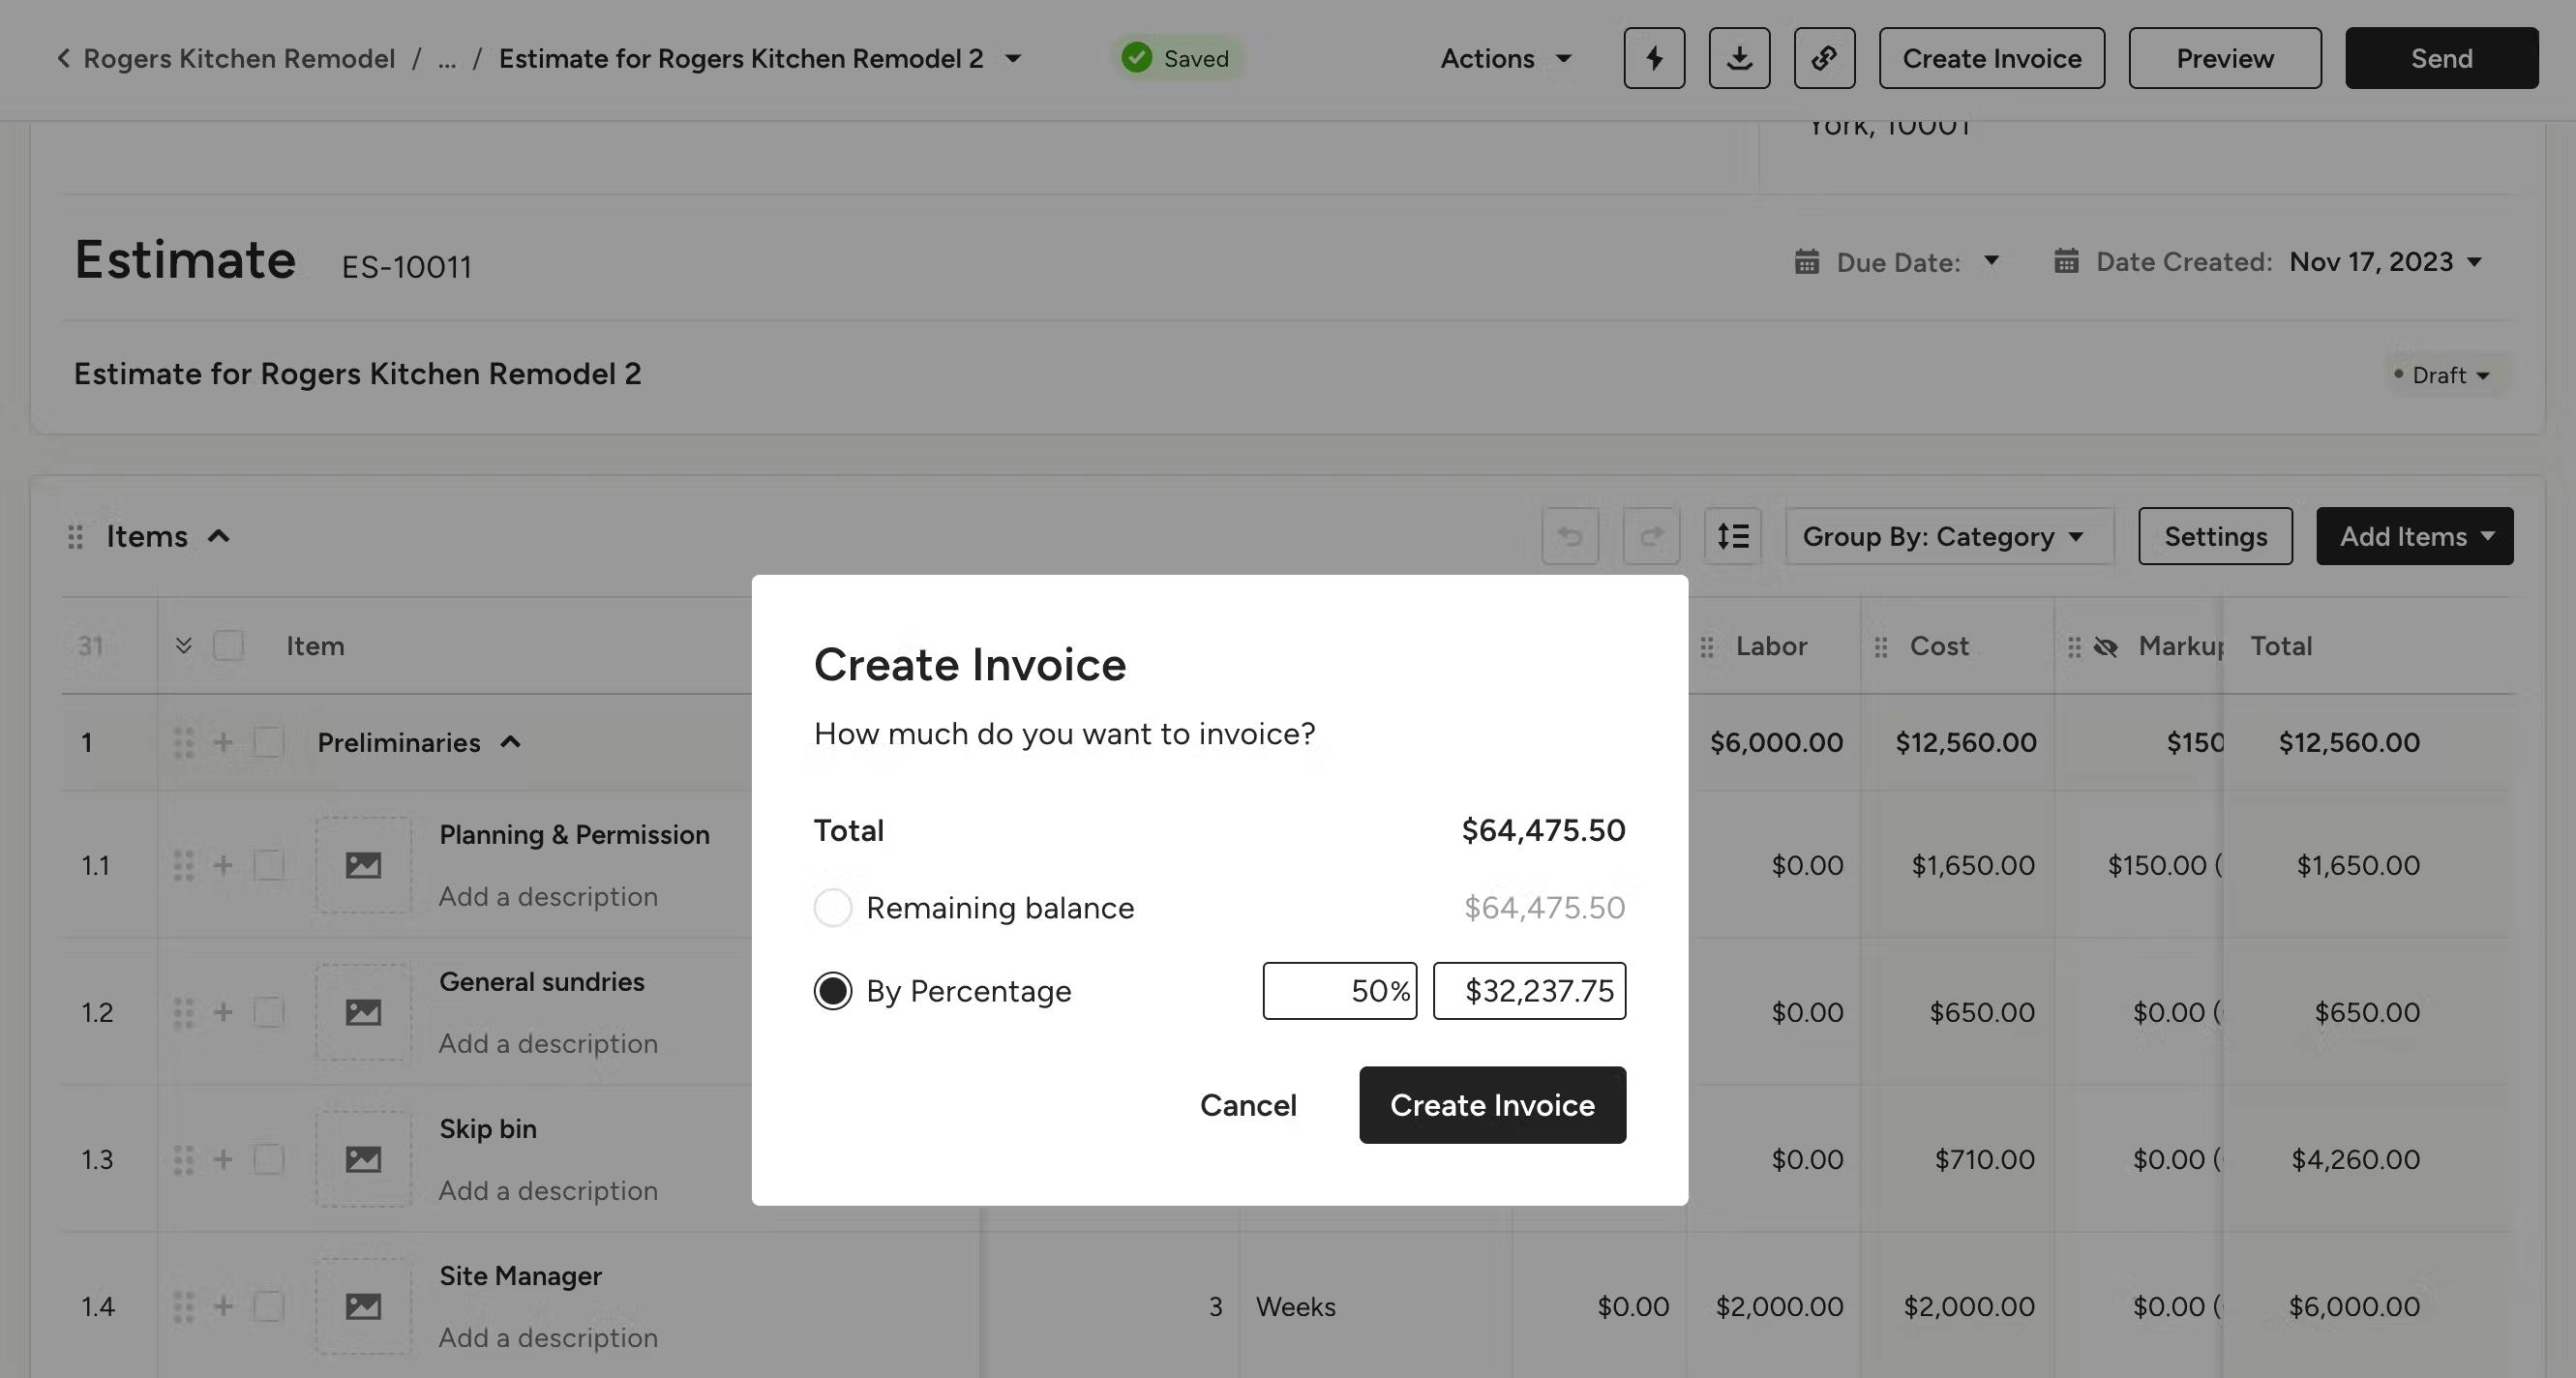Image resolution: width=2576 pixels, height=1378 pixels.
Task: Collapse the Preliminaries category chevron
Action: (511, 742)
